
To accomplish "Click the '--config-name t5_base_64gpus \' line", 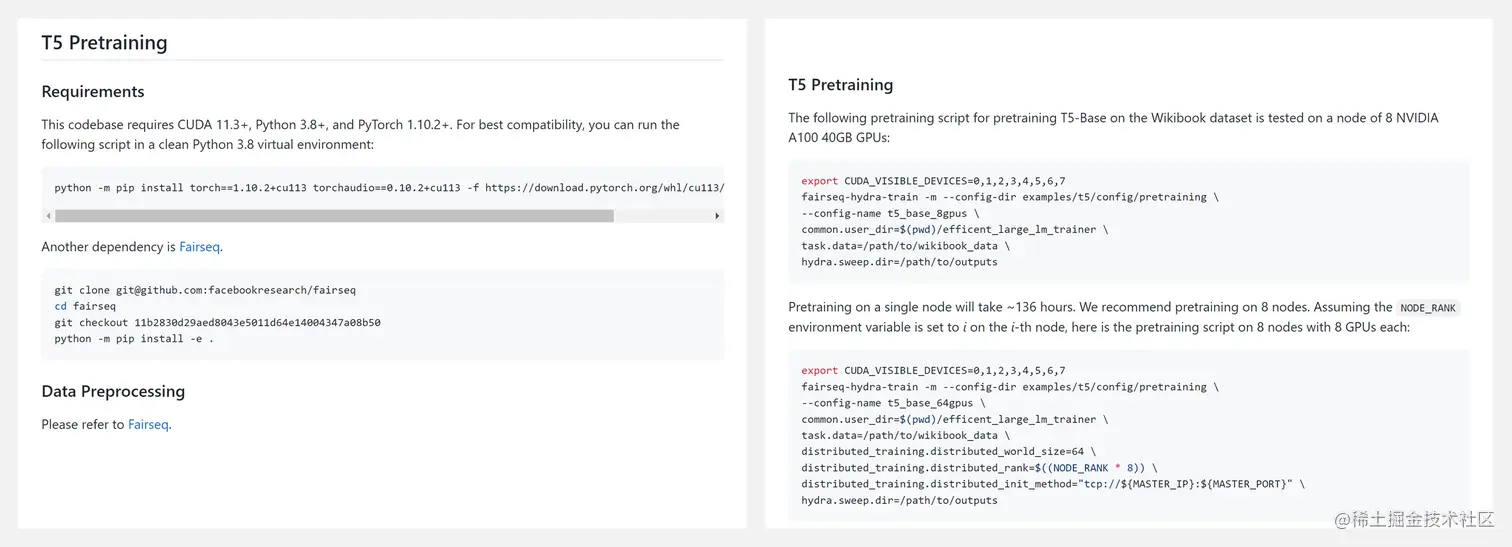I will click(893, 403).
